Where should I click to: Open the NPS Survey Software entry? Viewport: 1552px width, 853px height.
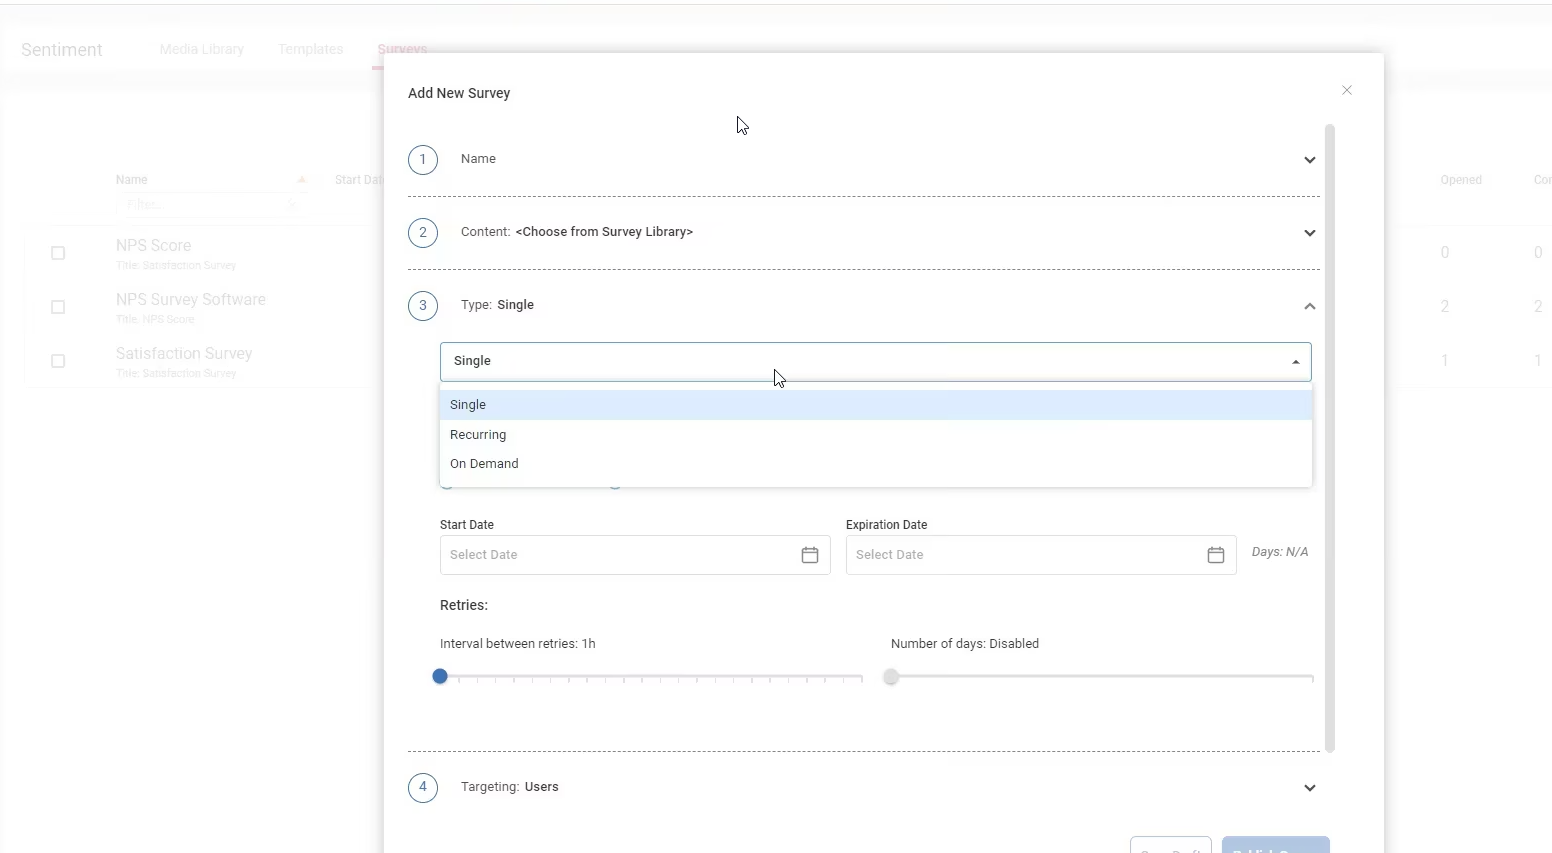(x=191, y=299)
